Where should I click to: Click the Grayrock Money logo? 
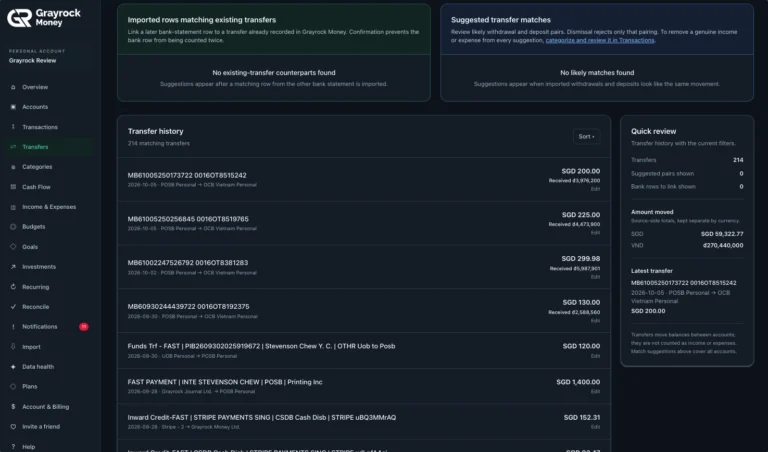click(44, 18)
